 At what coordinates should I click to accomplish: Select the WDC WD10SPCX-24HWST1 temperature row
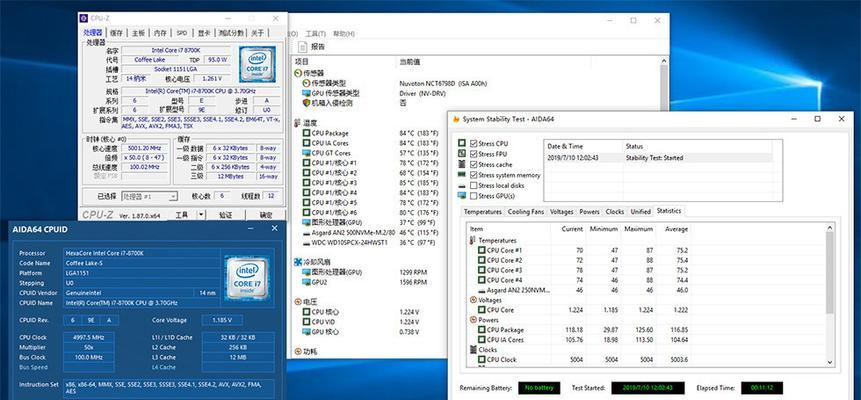(x=371, y=242)
